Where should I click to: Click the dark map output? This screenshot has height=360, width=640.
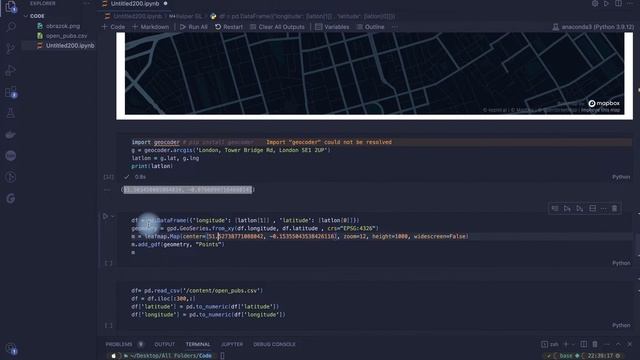pyautogui.click(x=374, y=73)
